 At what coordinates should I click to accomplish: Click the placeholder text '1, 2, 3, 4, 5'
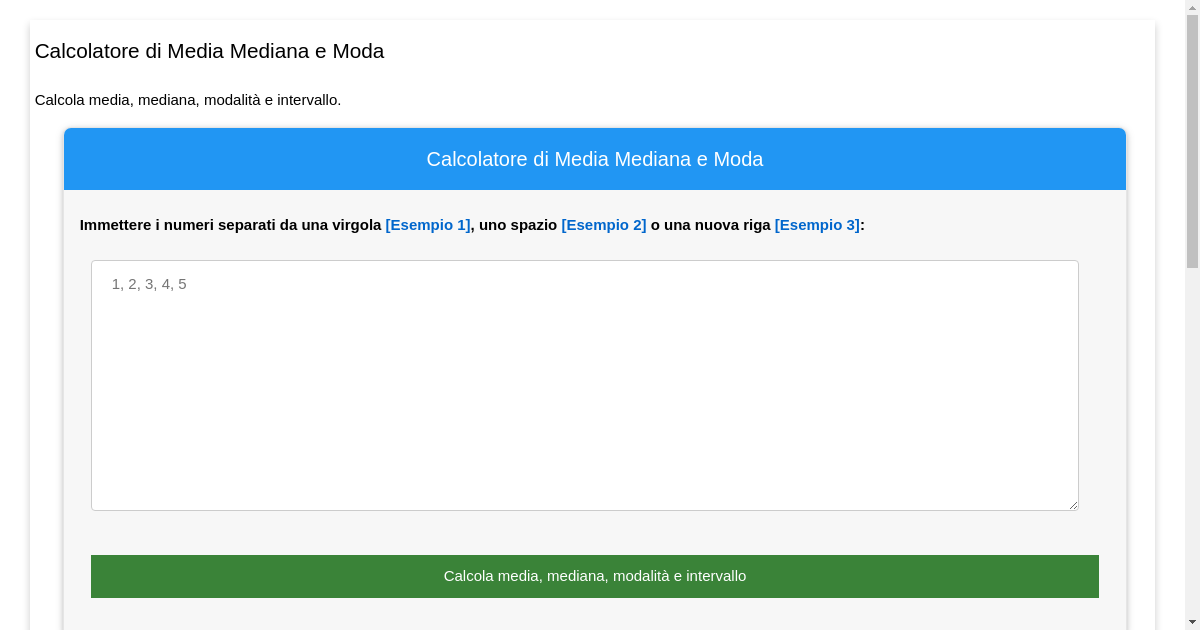(147, 284)
